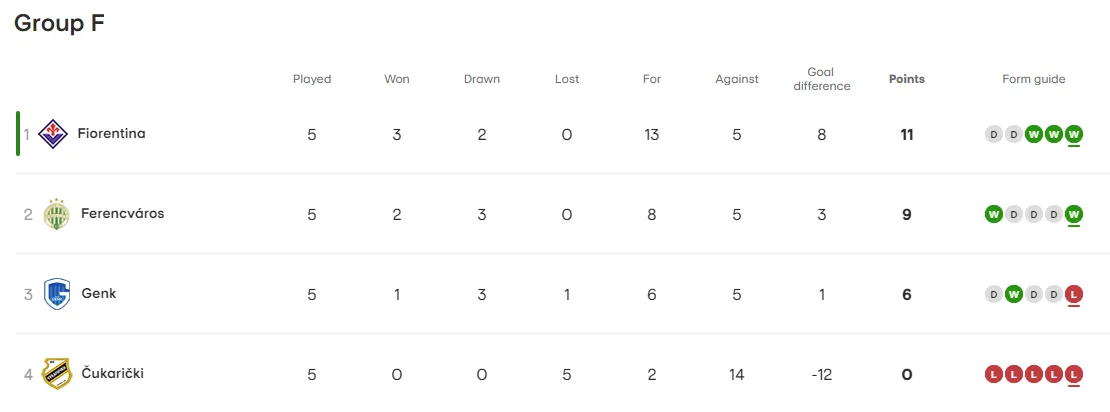
Task: Click the Group F heading
Action: tap(60, 24)
